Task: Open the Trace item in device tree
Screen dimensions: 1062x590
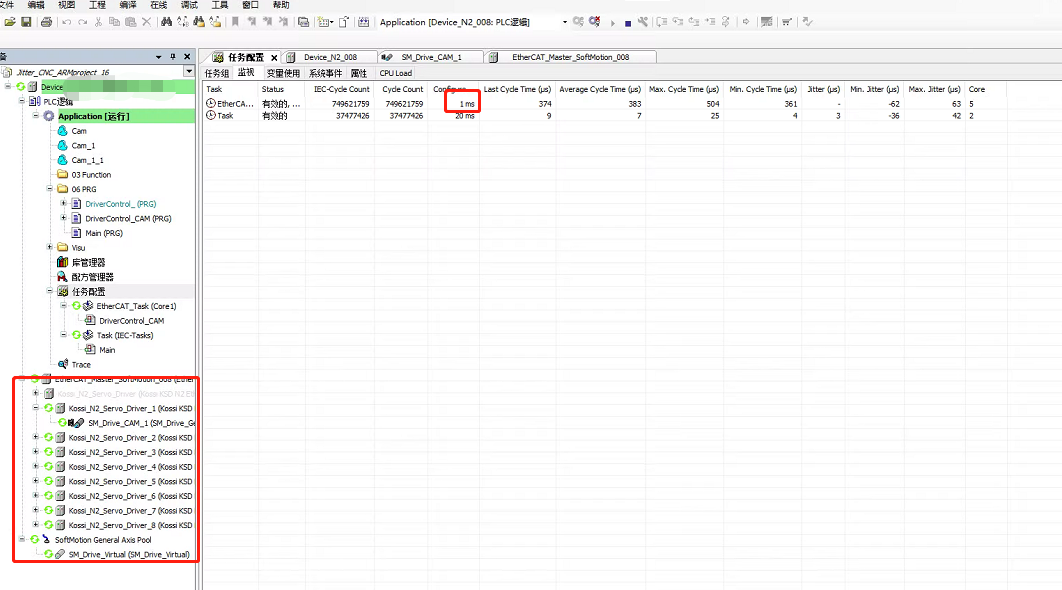Action: point(81,364)
